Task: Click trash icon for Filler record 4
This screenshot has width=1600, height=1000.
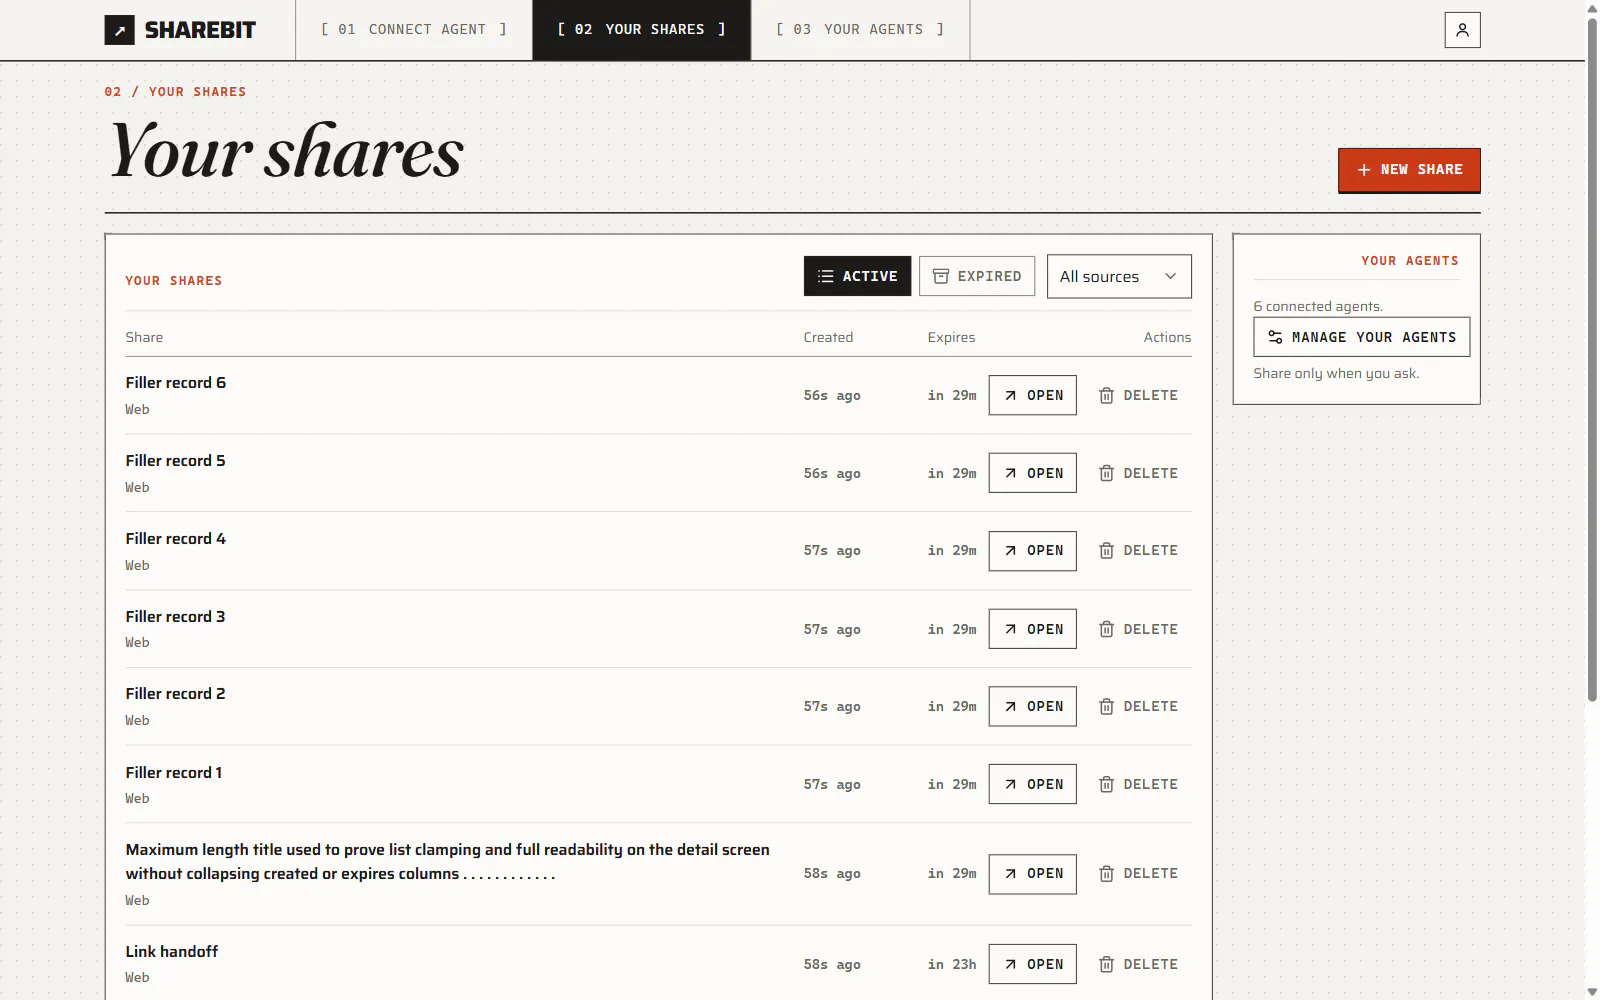Action: [x=1106, y=551]
